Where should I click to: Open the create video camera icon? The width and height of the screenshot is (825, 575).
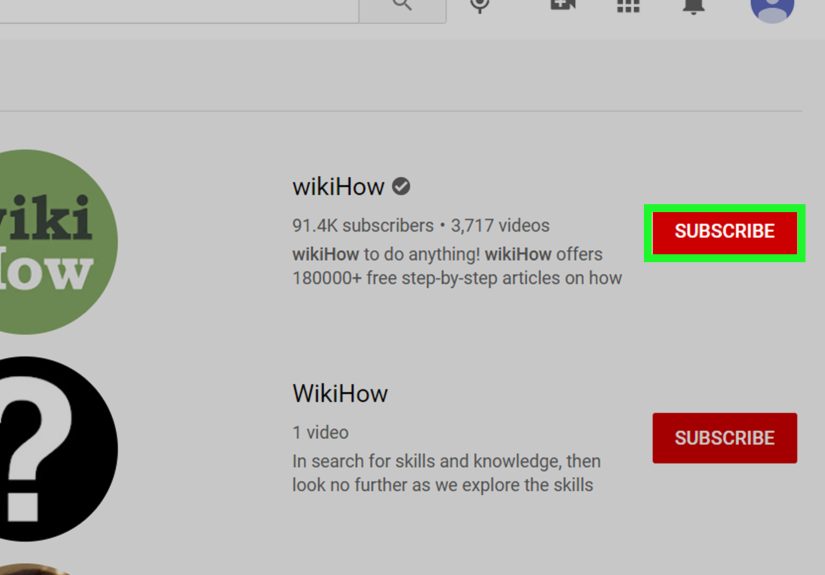562,5
